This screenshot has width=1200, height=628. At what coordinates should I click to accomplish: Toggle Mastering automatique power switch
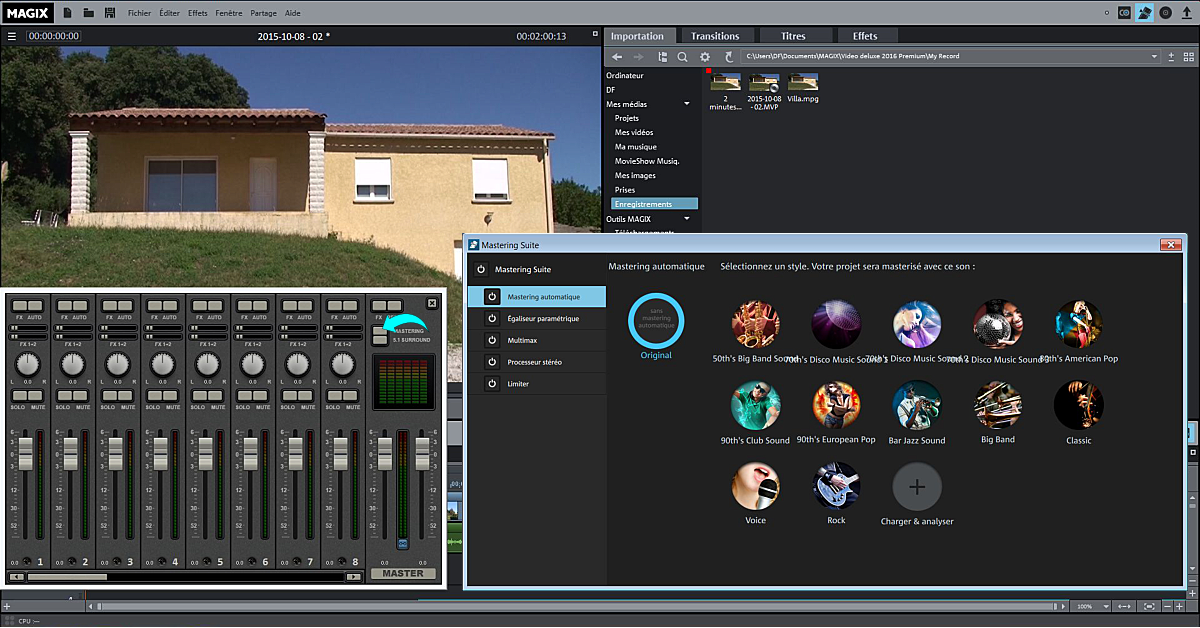point(491,297)
